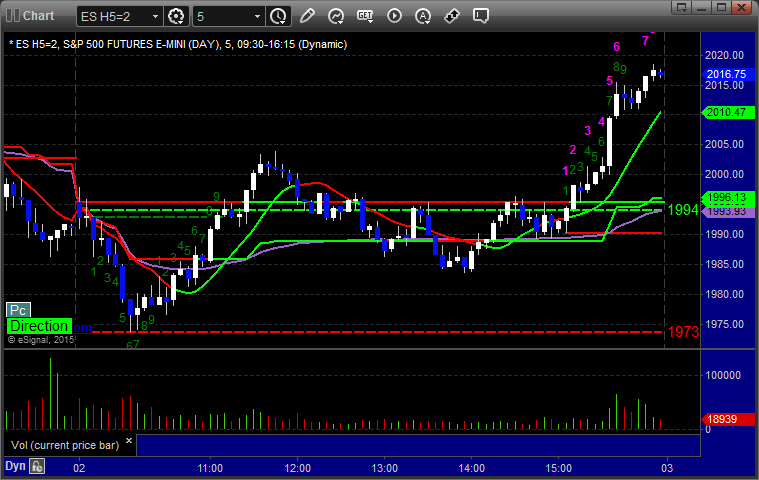
Task: Click the bar replay play icon
Action: point(394,16)
